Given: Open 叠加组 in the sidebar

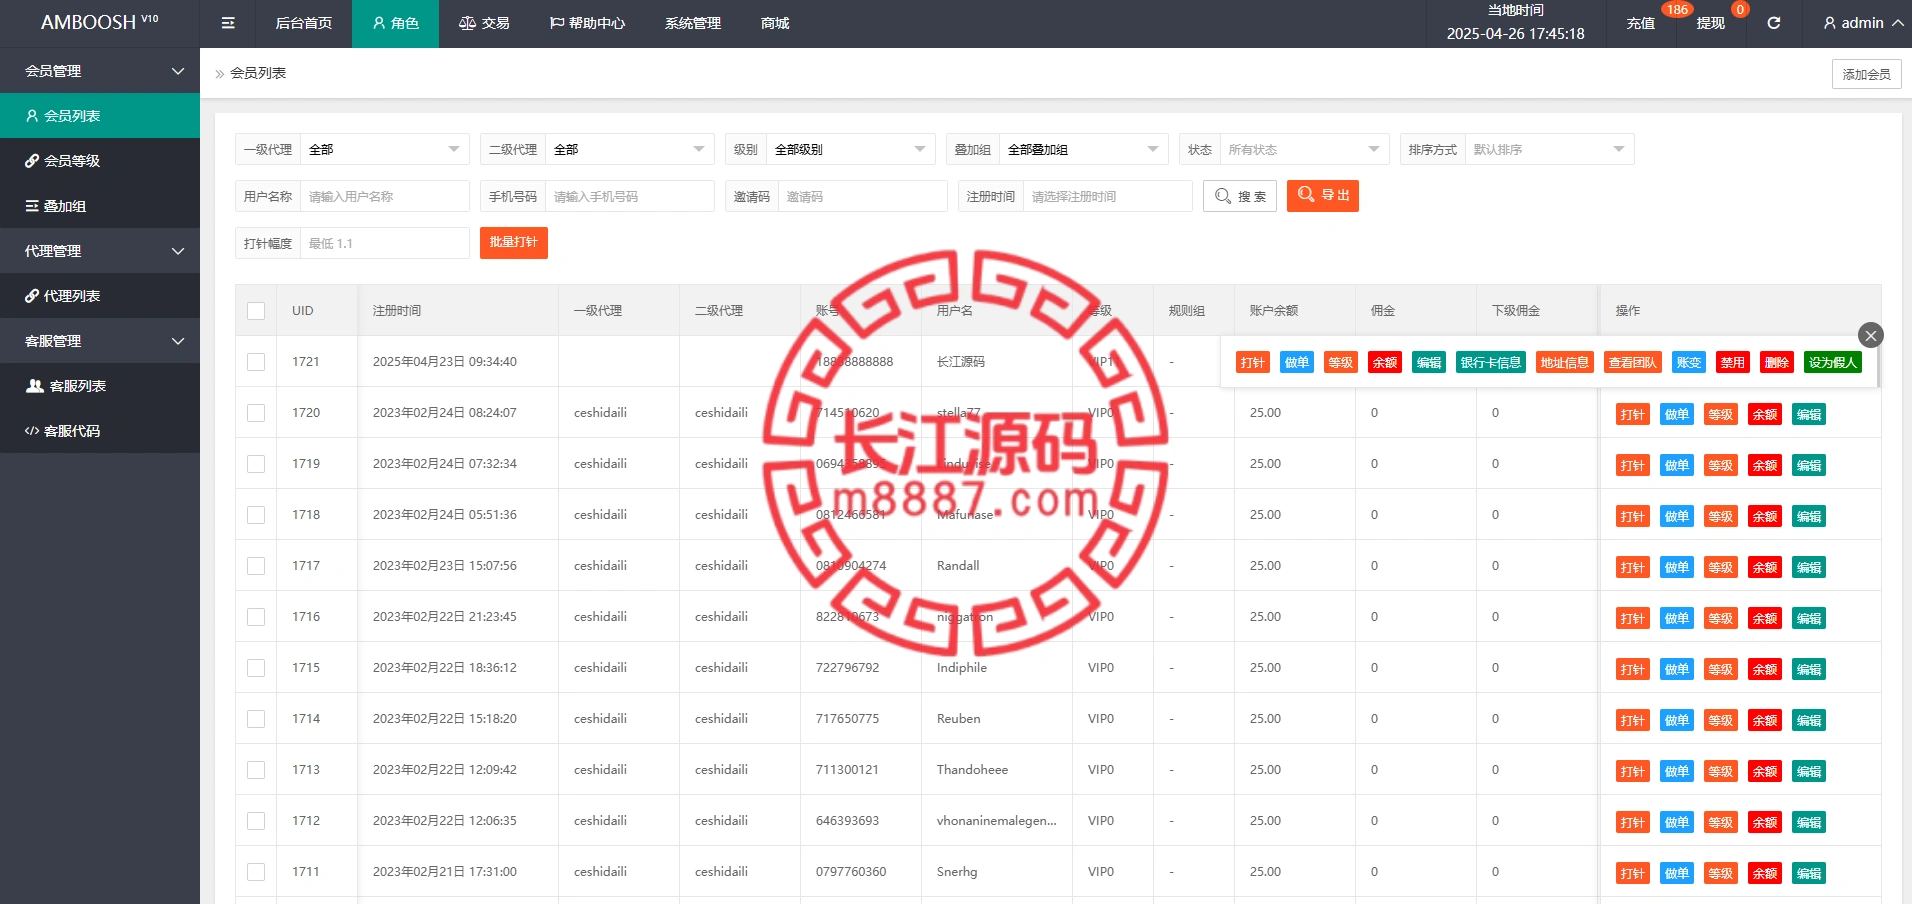Looking at the screenshot, I should [x=100, y=206].
